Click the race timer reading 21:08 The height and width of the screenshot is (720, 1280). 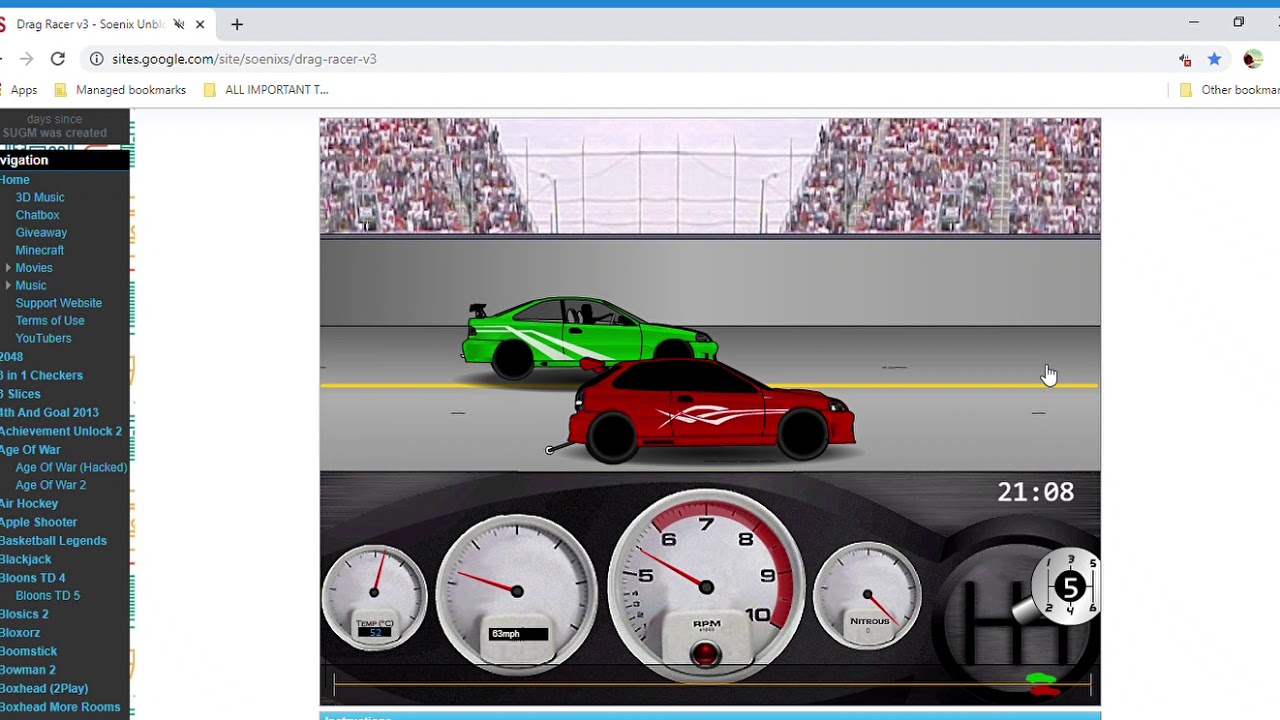pos(1035,492)
